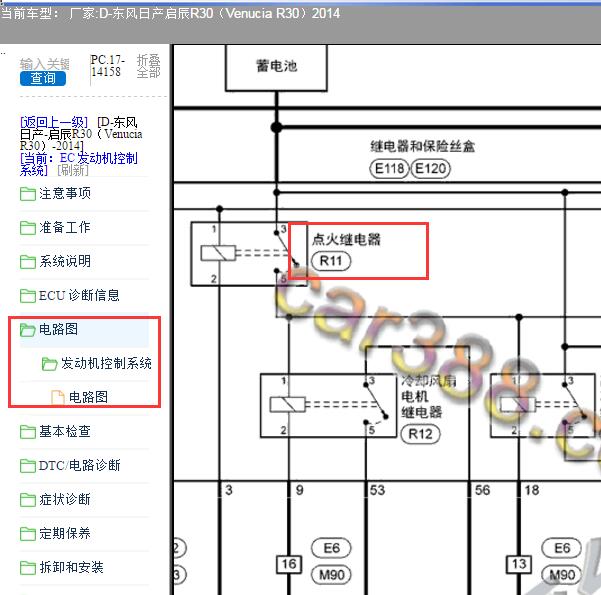
Task: Click the 刷新 refresh link
Action: click(72, 170)
